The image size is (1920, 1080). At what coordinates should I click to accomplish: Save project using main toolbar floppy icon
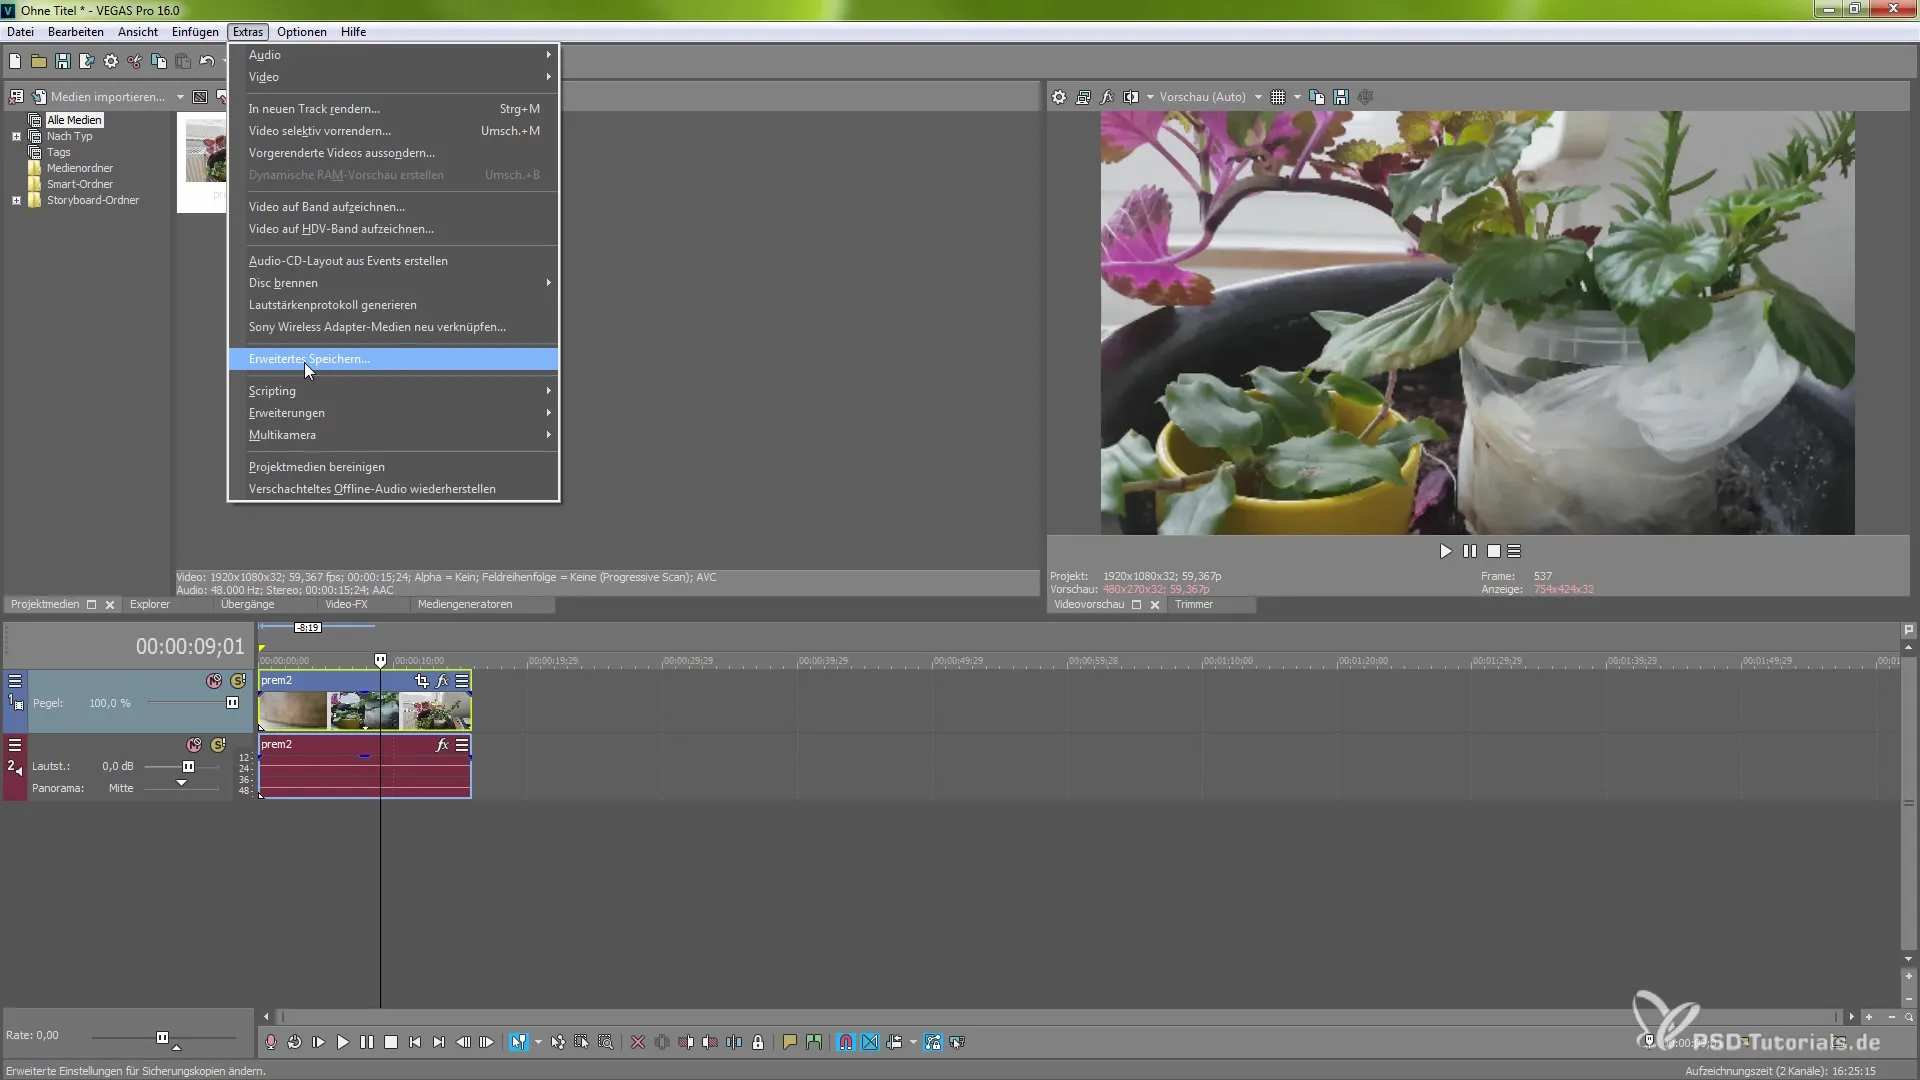63,62
